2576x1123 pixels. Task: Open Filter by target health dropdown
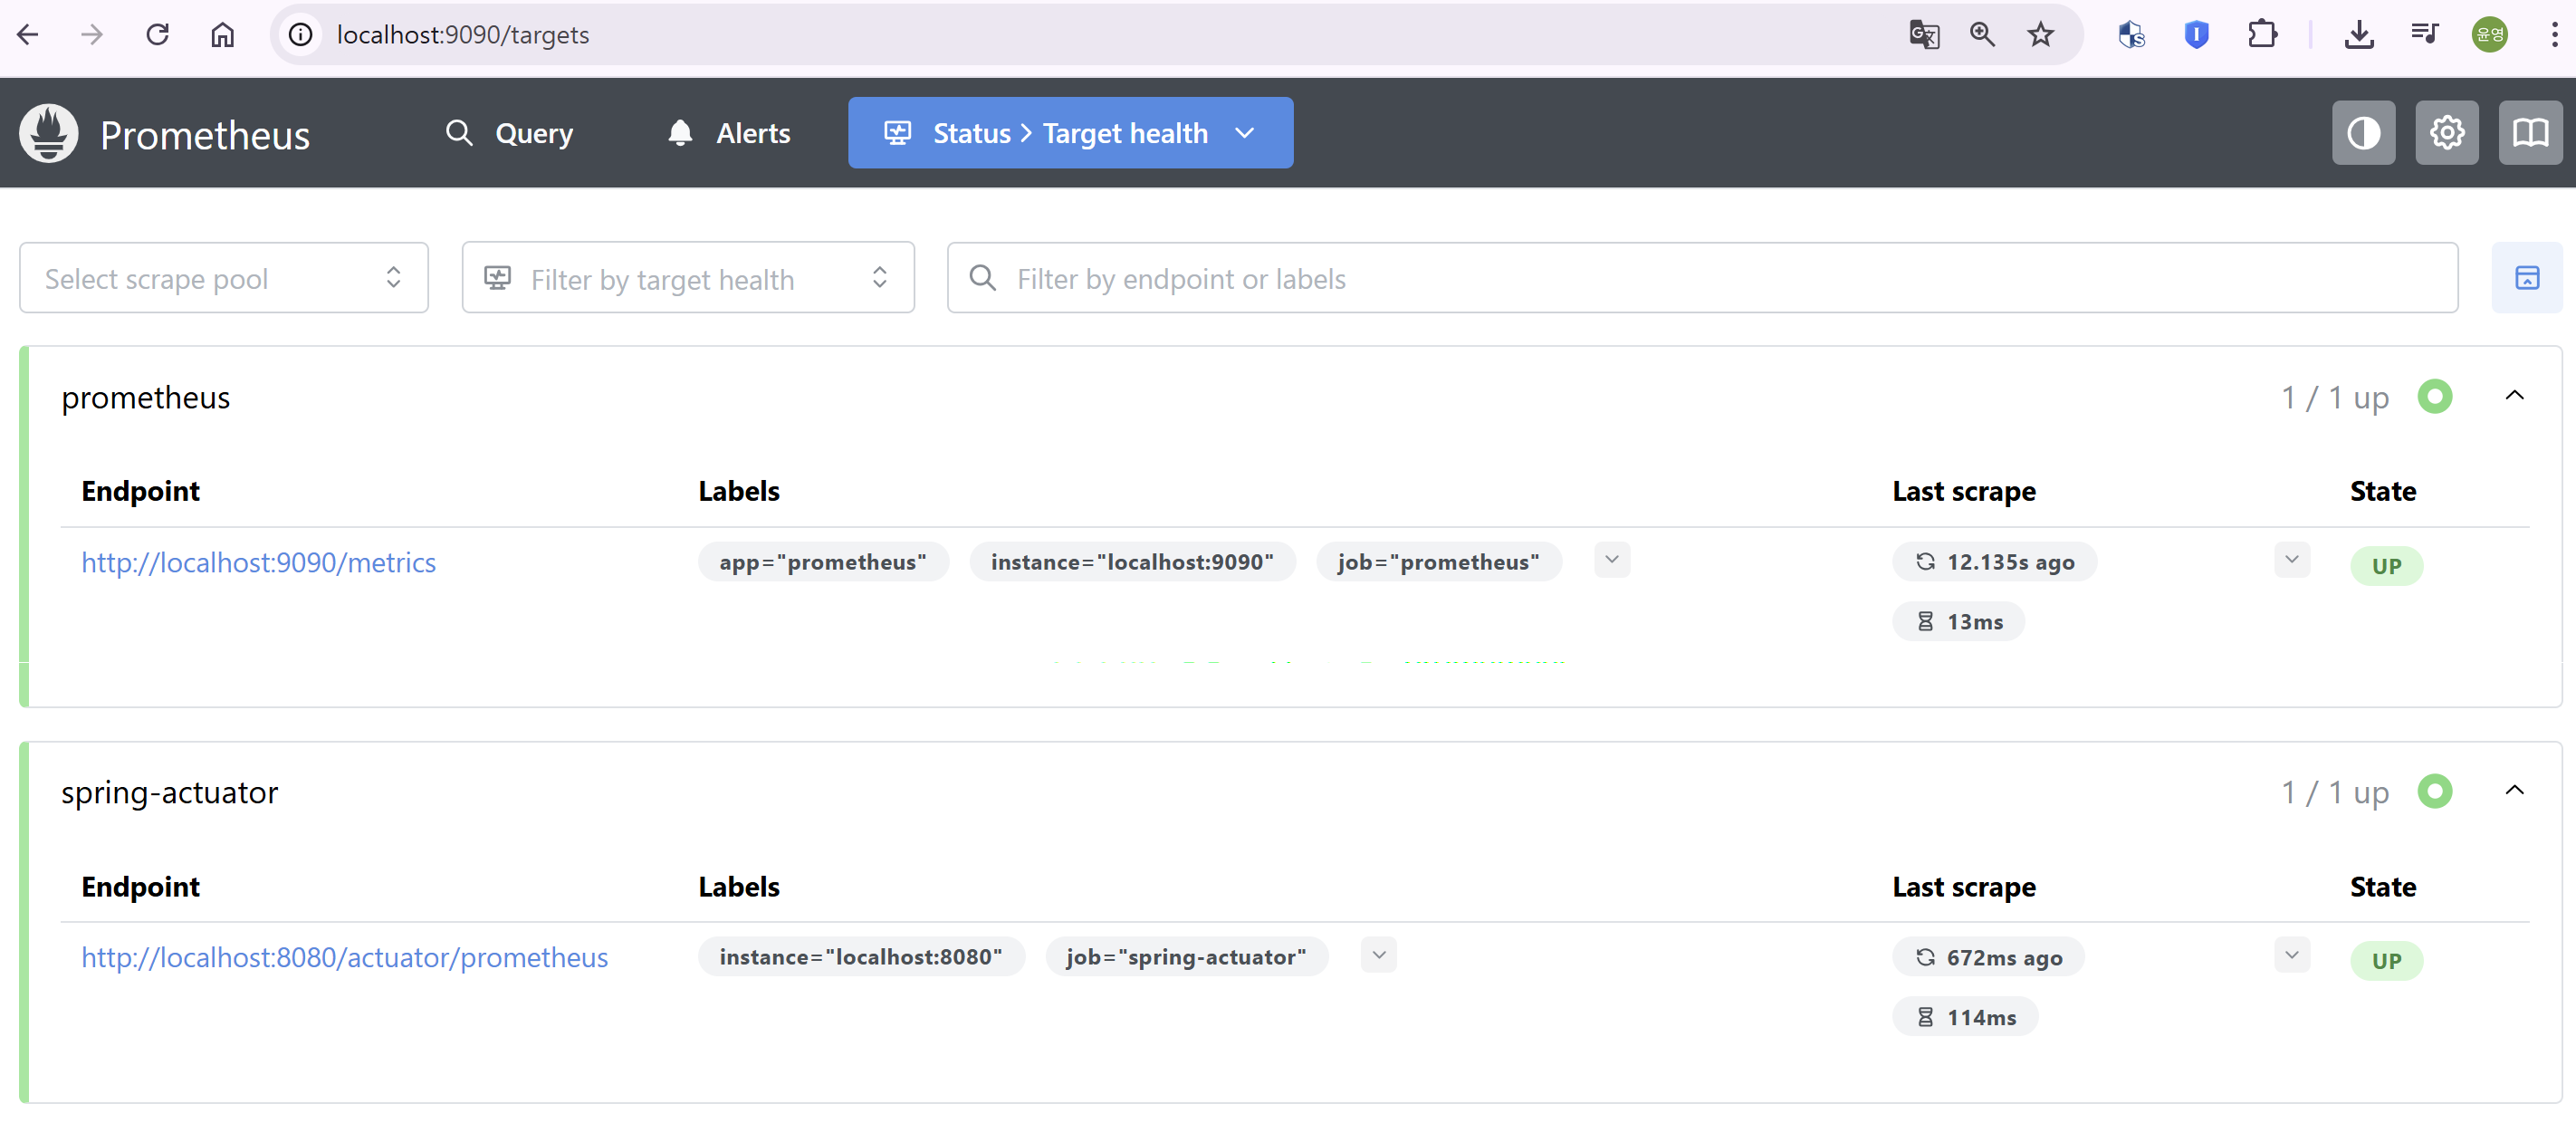(688, 278)
